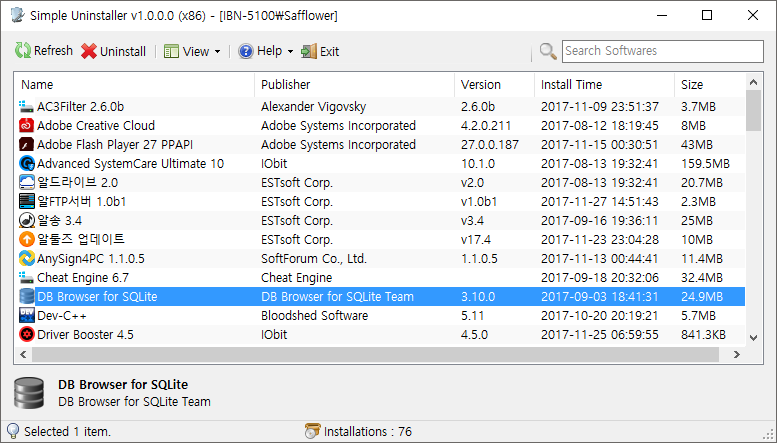
Task: Click the vertical scrollbar down arrow
Action: (753, 337)
